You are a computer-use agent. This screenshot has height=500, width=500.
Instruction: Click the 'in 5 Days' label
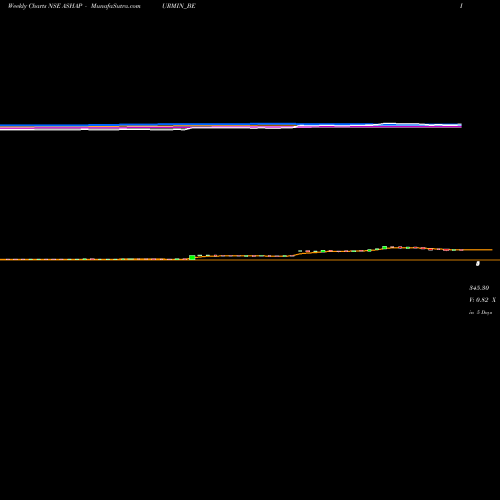tap(480, 312)
